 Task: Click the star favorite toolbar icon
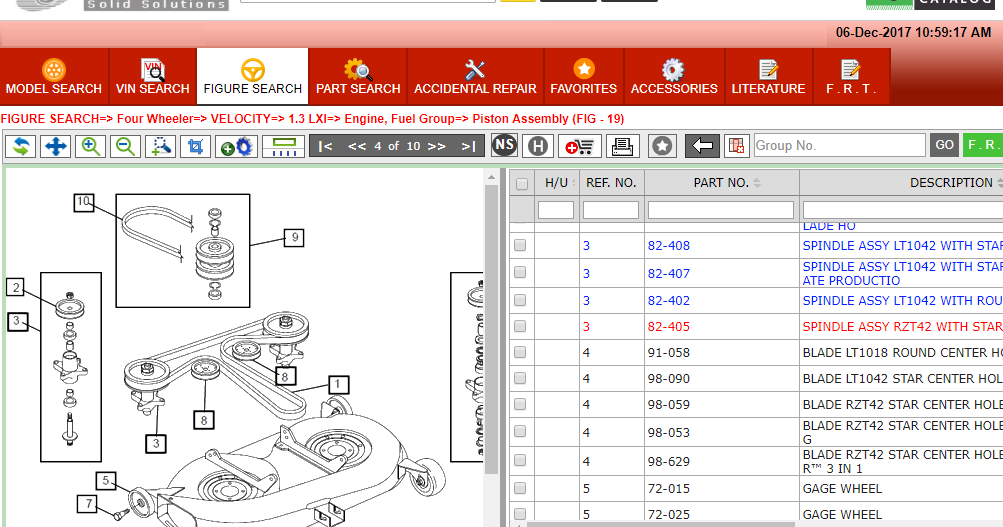point(662,146)
